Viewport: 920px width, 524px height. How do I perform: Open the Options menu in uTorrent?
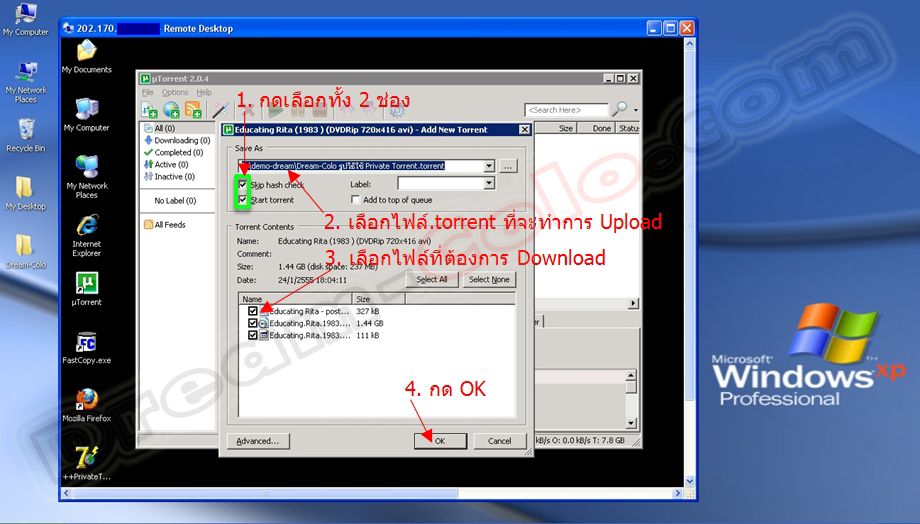click(175, 92)
